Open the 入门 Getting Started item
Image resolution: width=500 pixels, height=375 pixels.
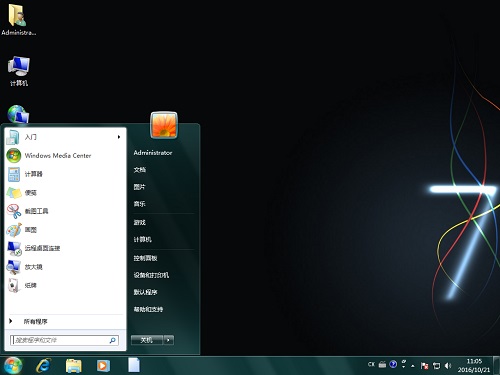coord(65,137)
